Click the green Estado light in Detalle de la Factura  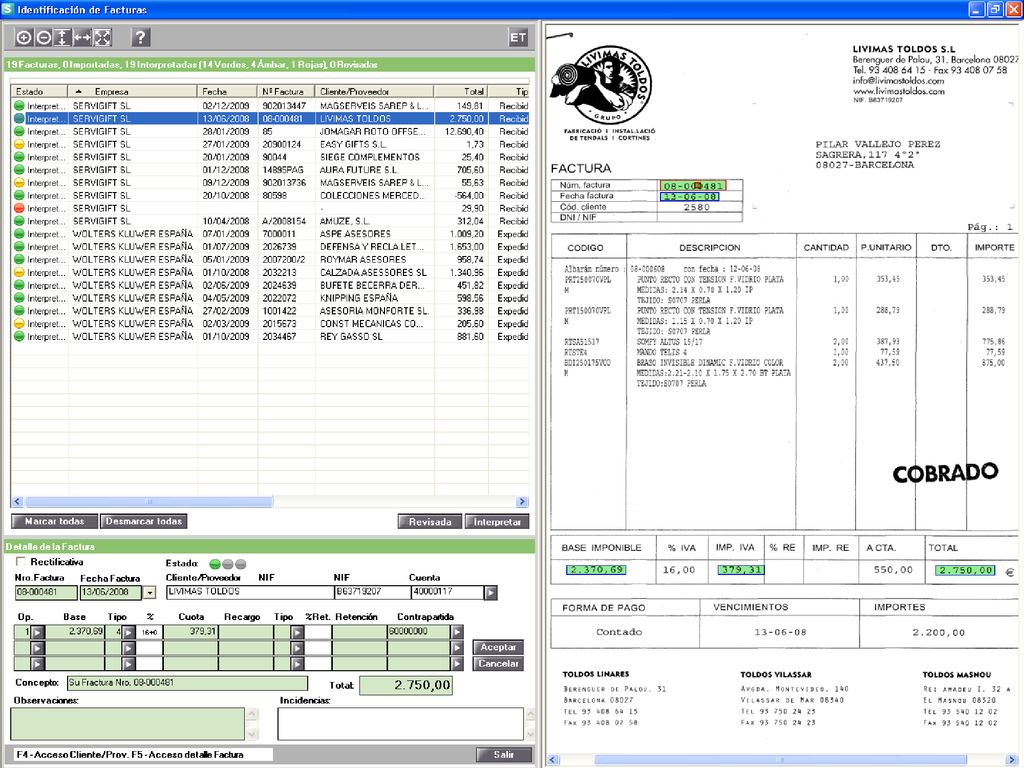point(214,564)
